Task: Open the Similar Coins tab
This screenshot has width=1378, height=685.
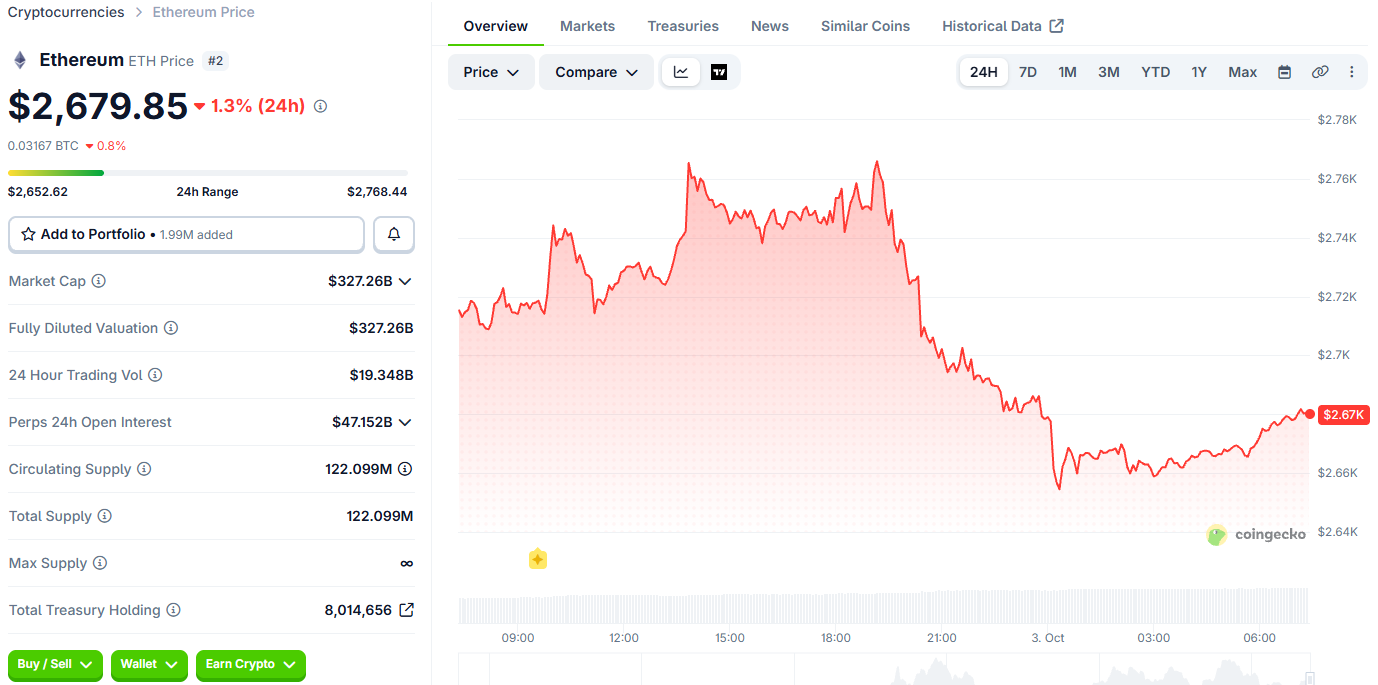Action: [866, 26]
